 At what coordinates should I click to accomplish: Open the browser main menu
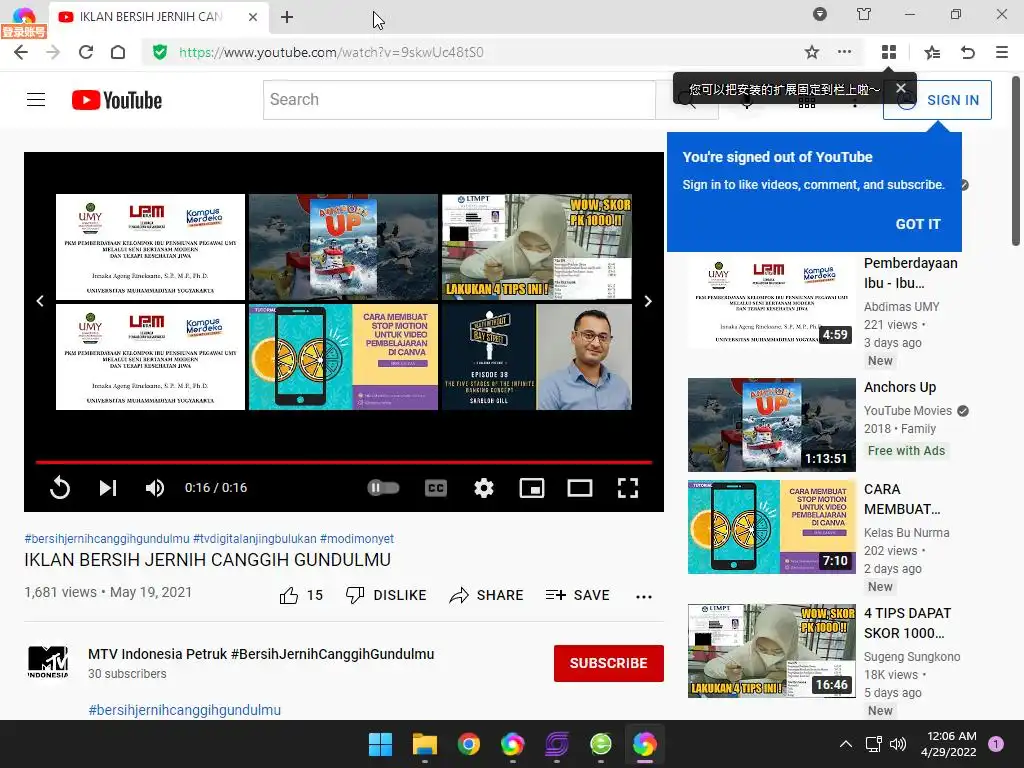pyautogui.click(x=1002, y=52)
